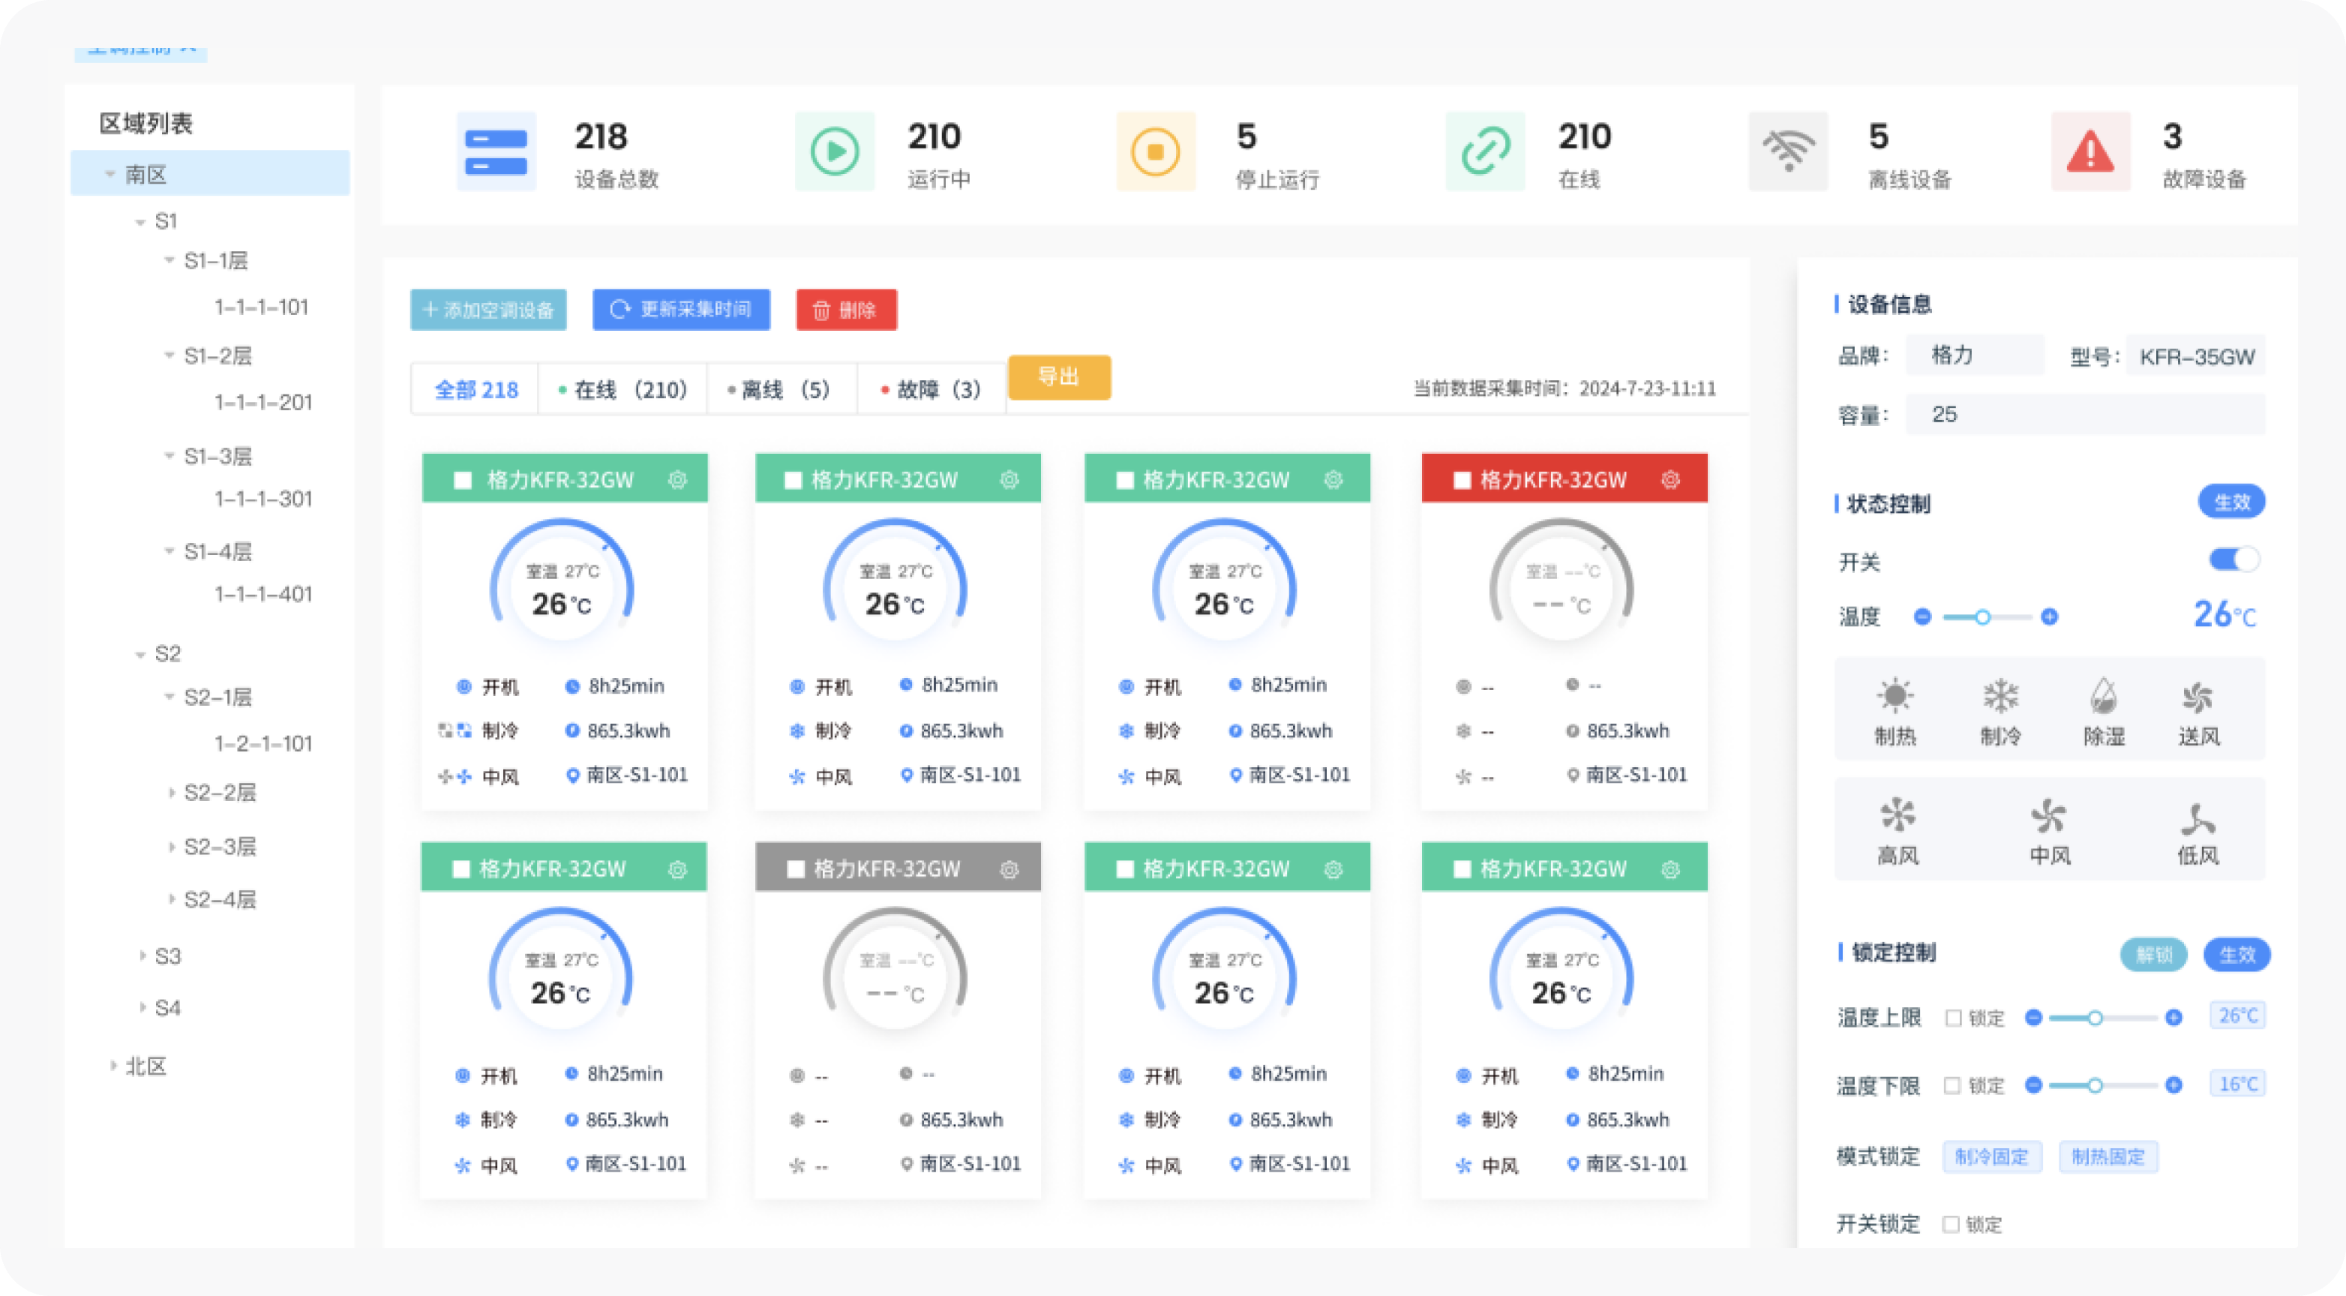
Task: Expand the S2-2层 tree node
Action: (x=172, y=792)
